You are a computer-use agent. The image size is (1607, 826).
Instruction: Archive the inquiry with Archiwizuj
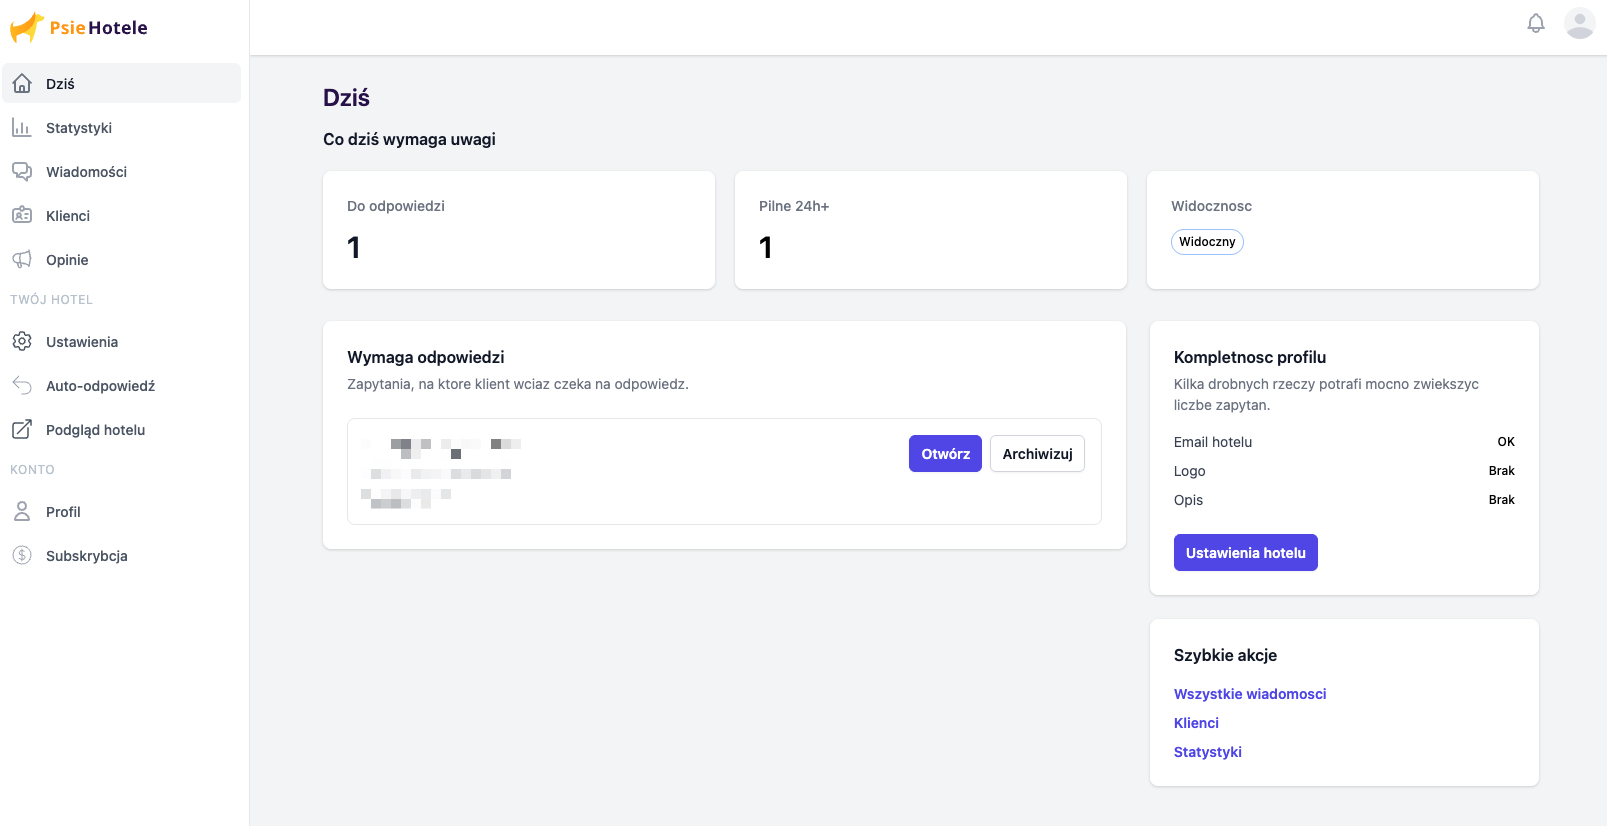[1037, 454]
